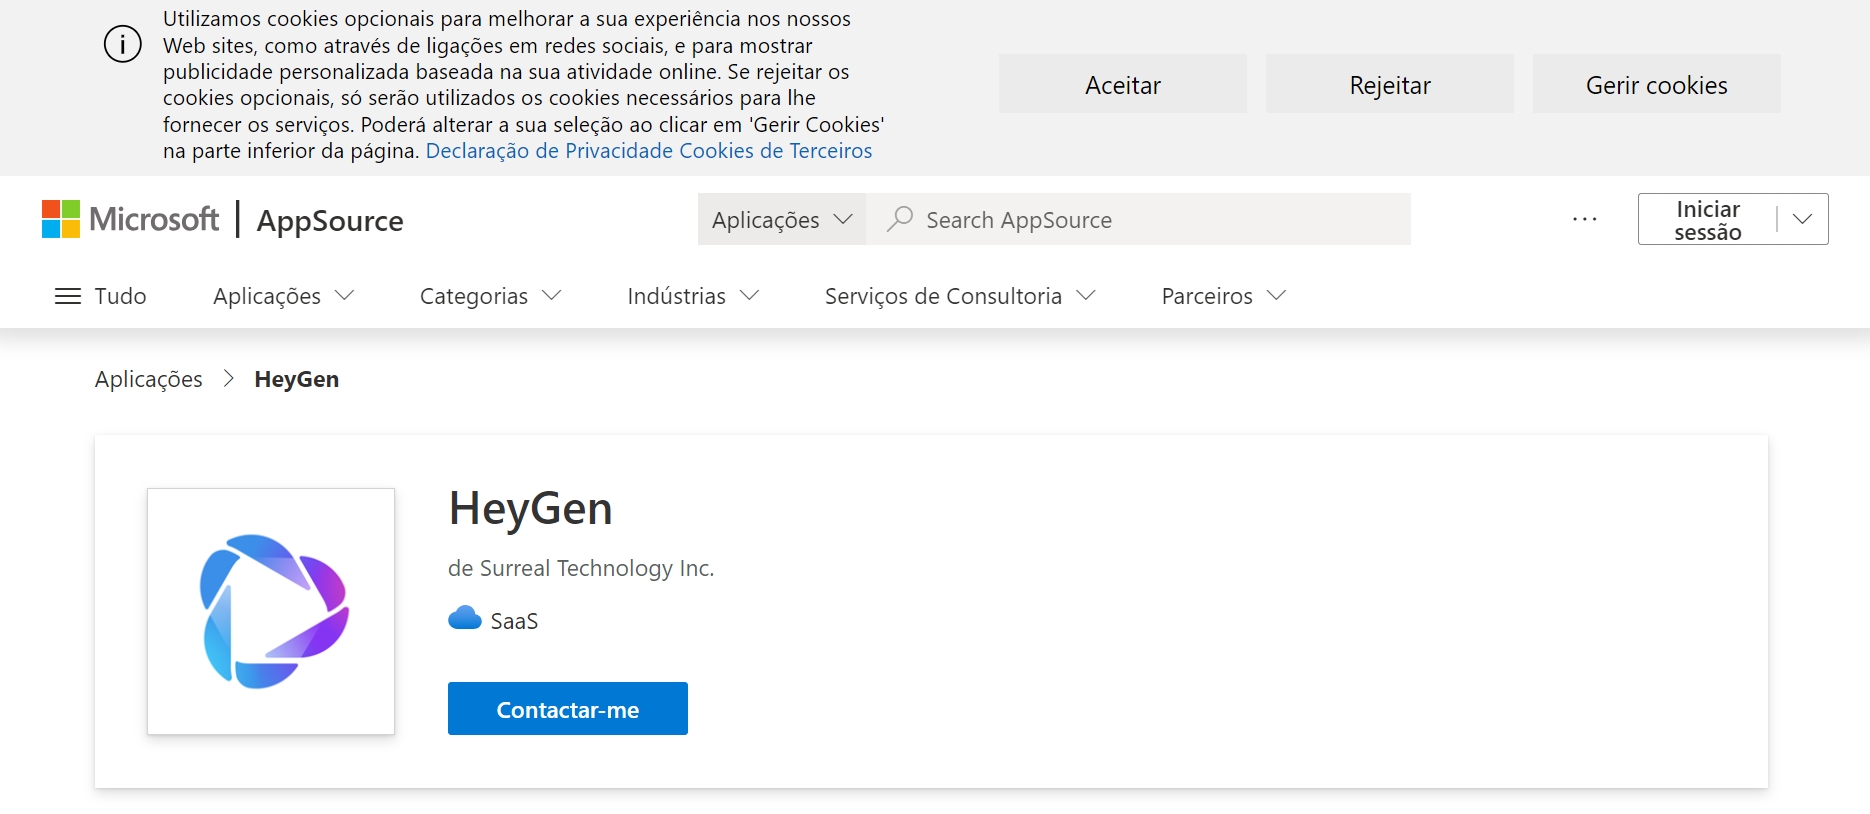This screenshot has width=1870, height=814.
Task: Click the SaaS cloud icon
Action: [x=465, y=618]
